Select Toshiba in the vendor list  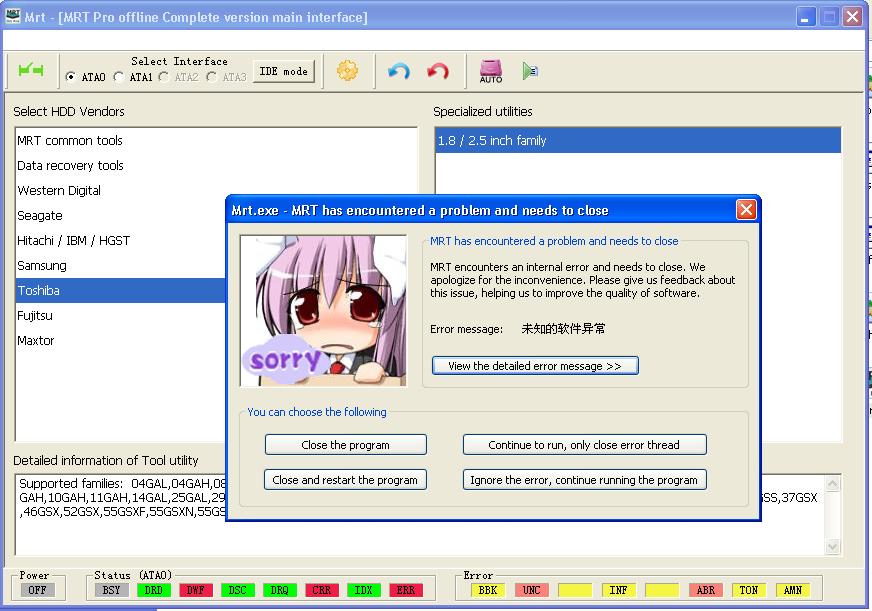[121, 291]
